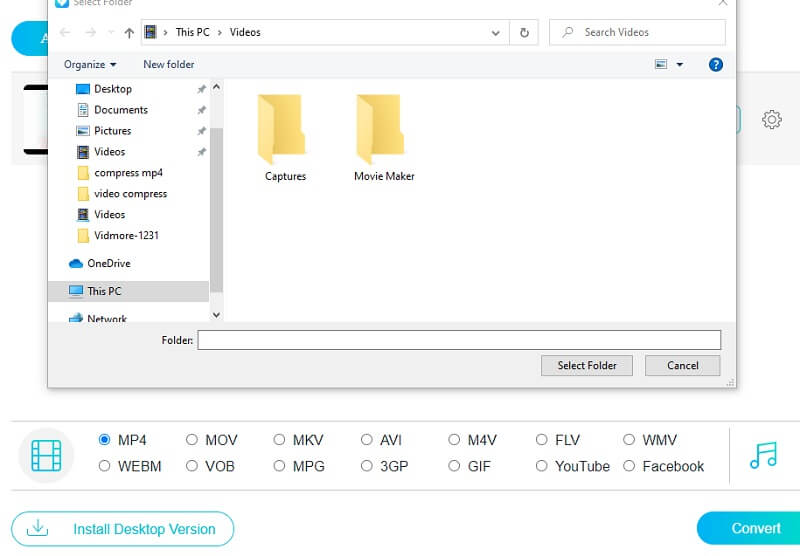Select the YouTube format option
Viewport: 800px width, 556px height.
542,466
